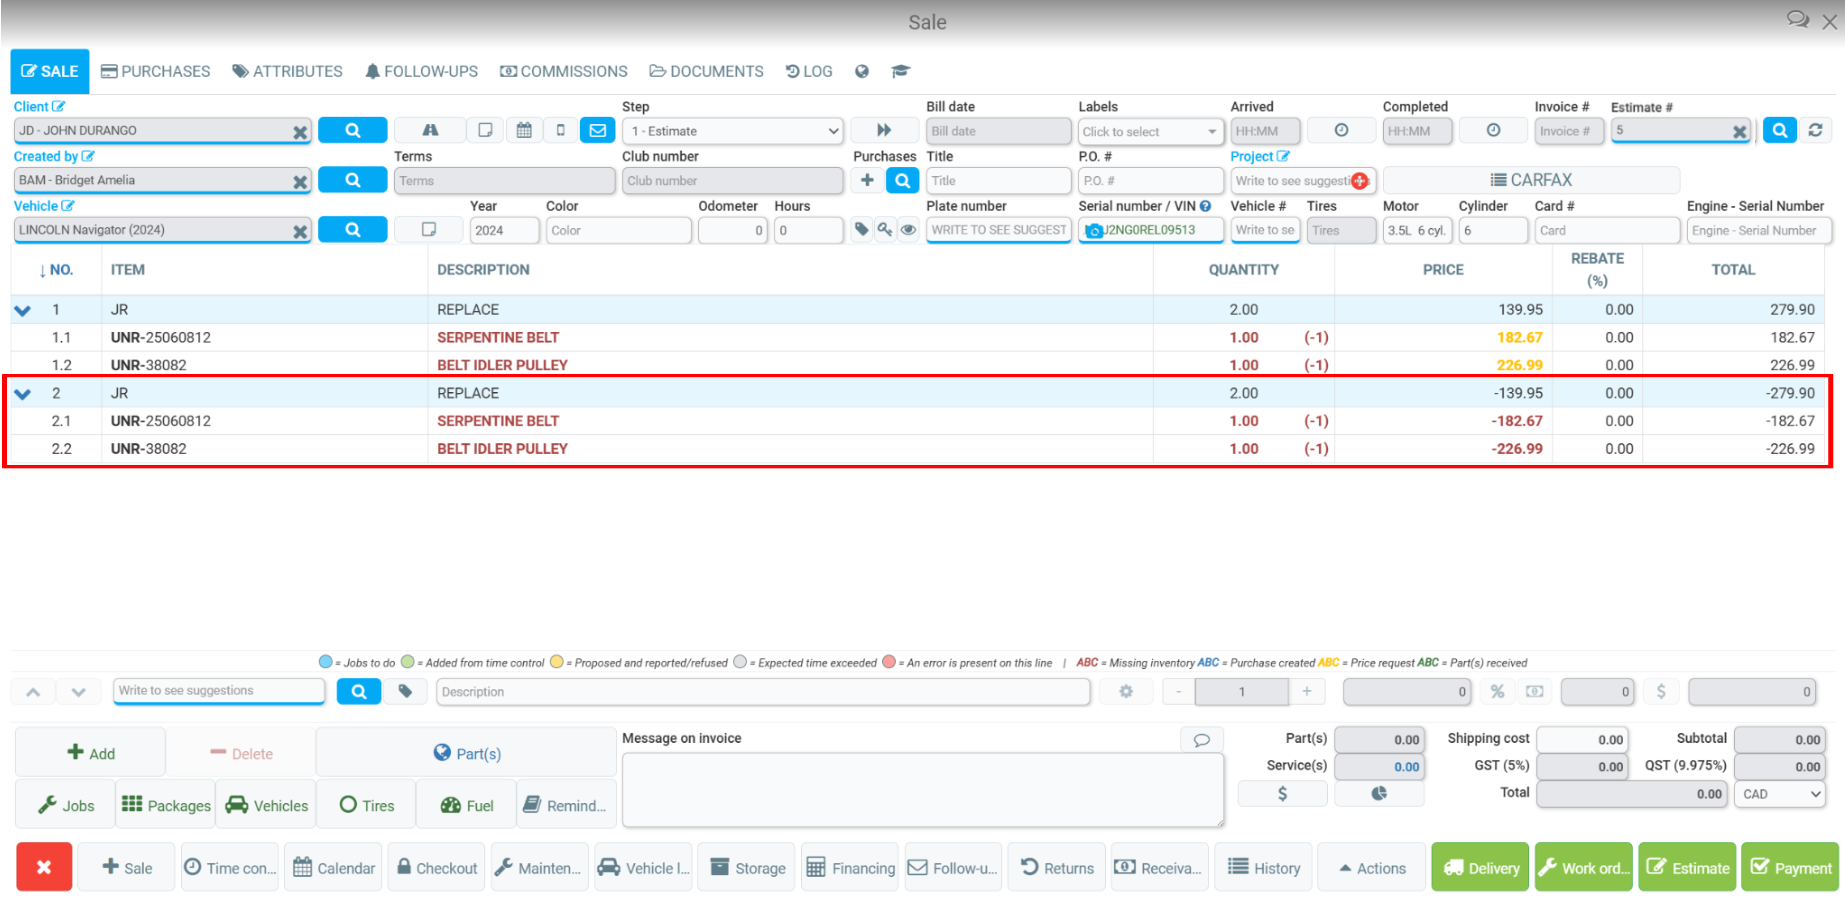The height and width of the screenshot is (897, 1845).
Task: Toggle percent rebate mode button
Action: (x=1497, y=691)
